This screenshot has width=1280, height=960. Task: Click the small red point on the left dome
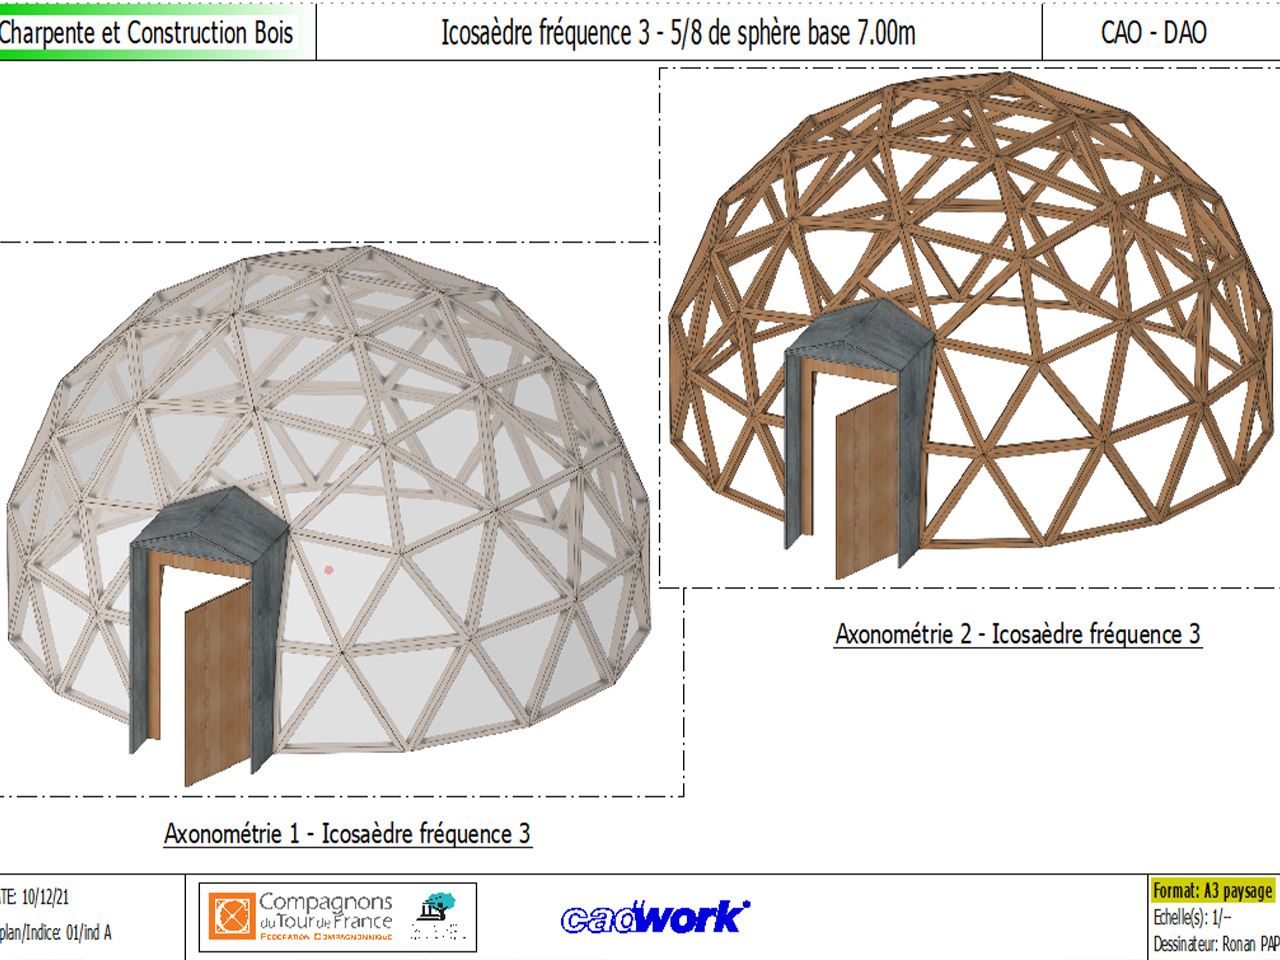pyautogui.click(x=329, y=570)
